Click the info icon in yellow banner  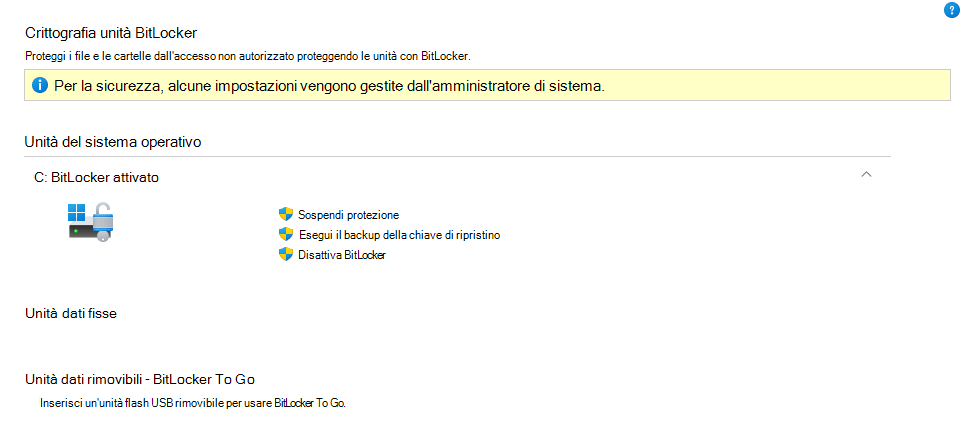pyautogui.click(x=40, y=85)
